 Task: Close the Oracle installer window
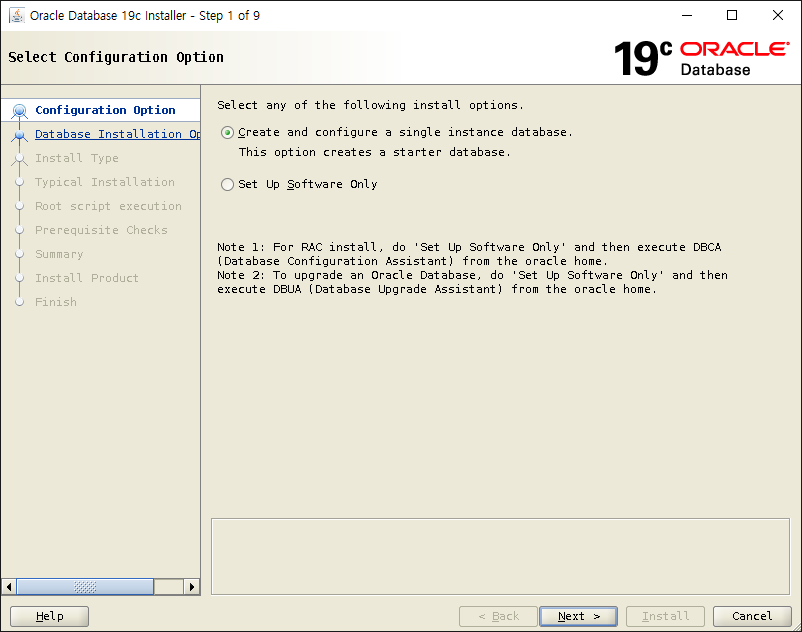coord(777,15)
